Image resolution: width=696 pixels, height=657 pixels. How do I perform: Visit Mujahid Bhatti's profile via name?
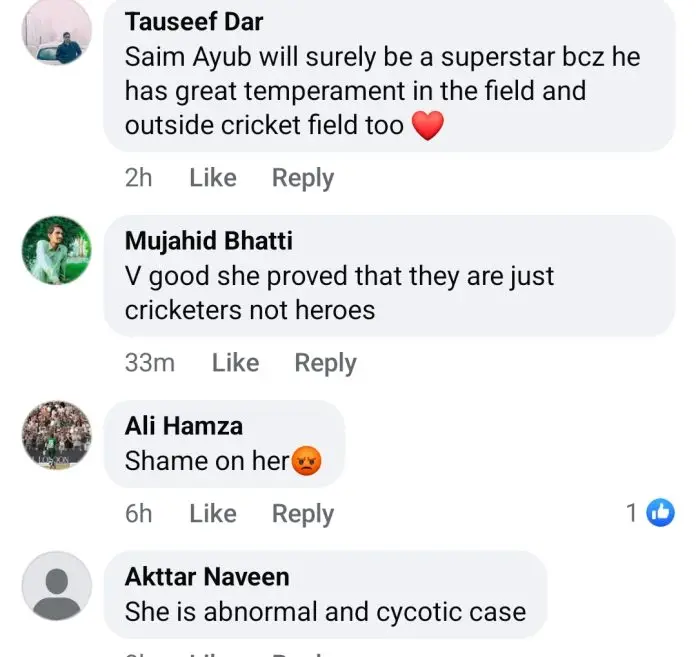209,240
